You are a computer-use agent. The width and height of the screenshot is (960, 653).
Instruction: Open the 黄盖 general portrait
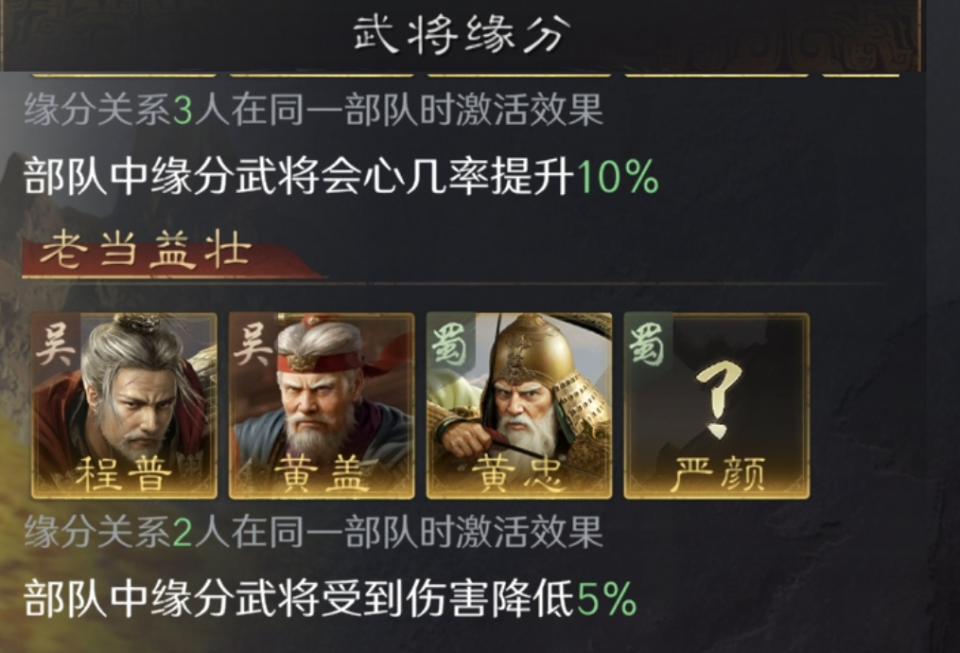click(x=321, y=406)
